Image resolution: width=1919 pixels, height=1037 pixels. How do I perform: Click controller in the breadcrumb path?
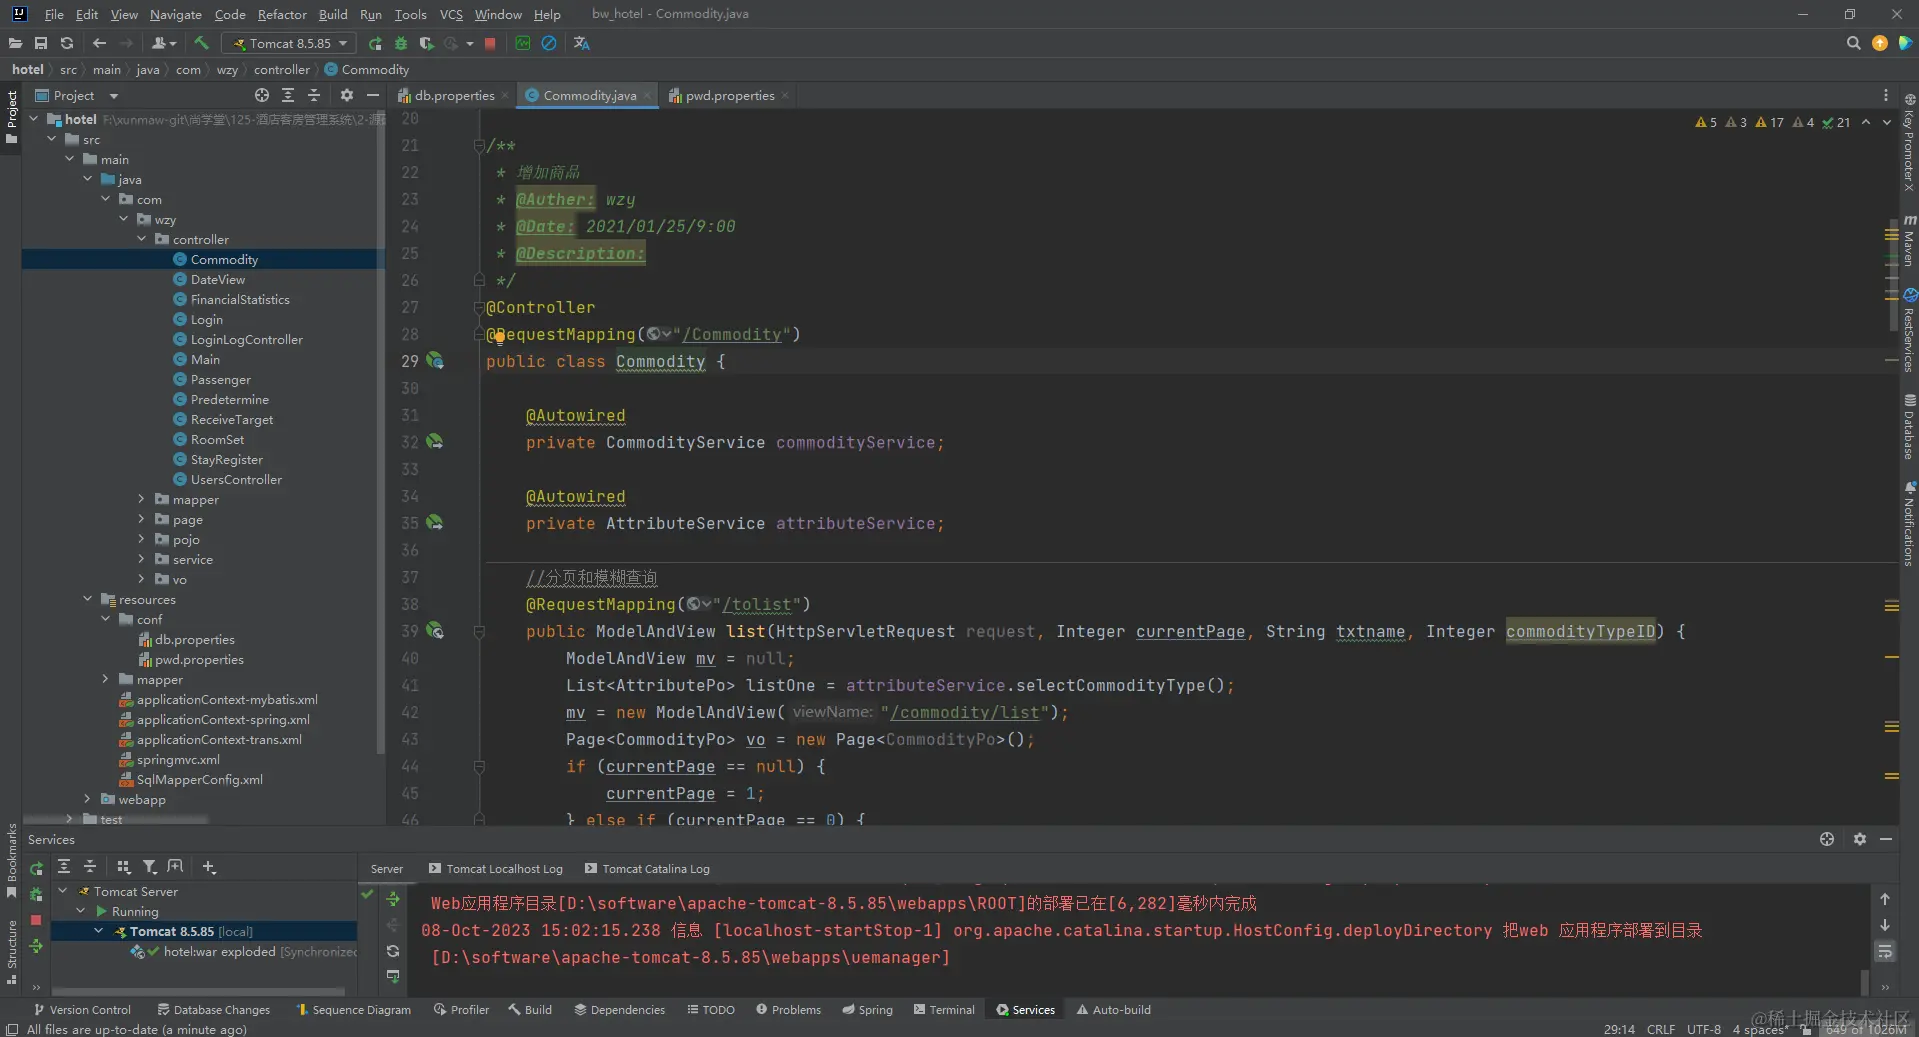point(281,69)
